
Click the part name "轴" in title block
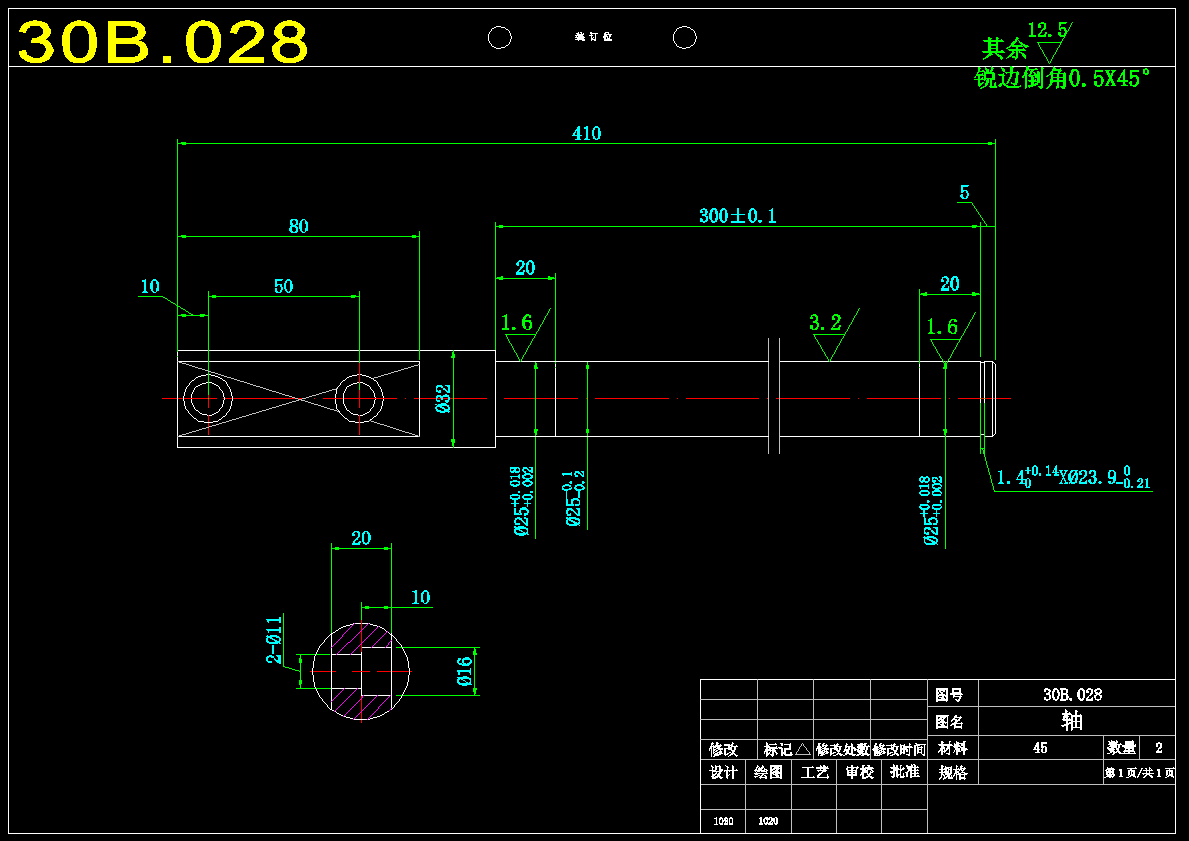click(1071, 720)
